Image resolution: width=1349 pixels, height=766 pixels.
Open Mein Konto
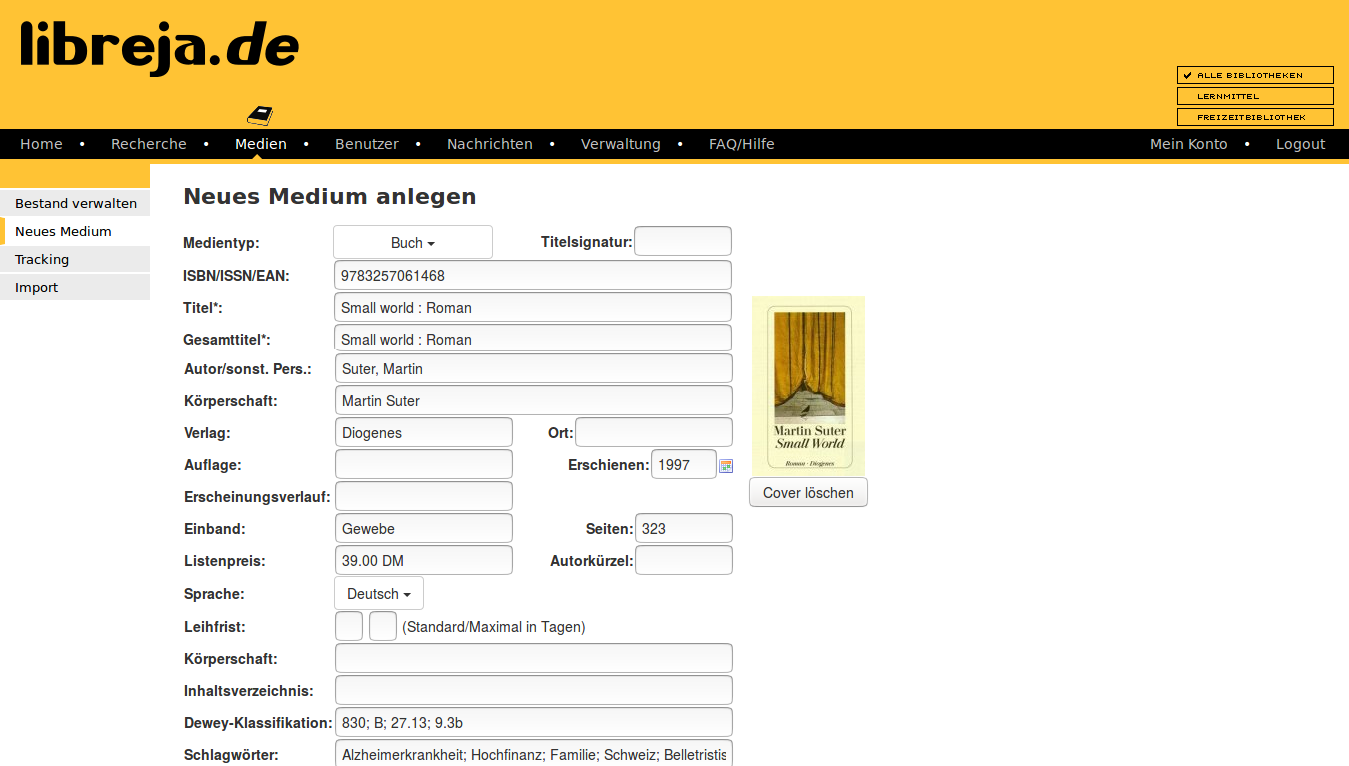click(1188, 144)
